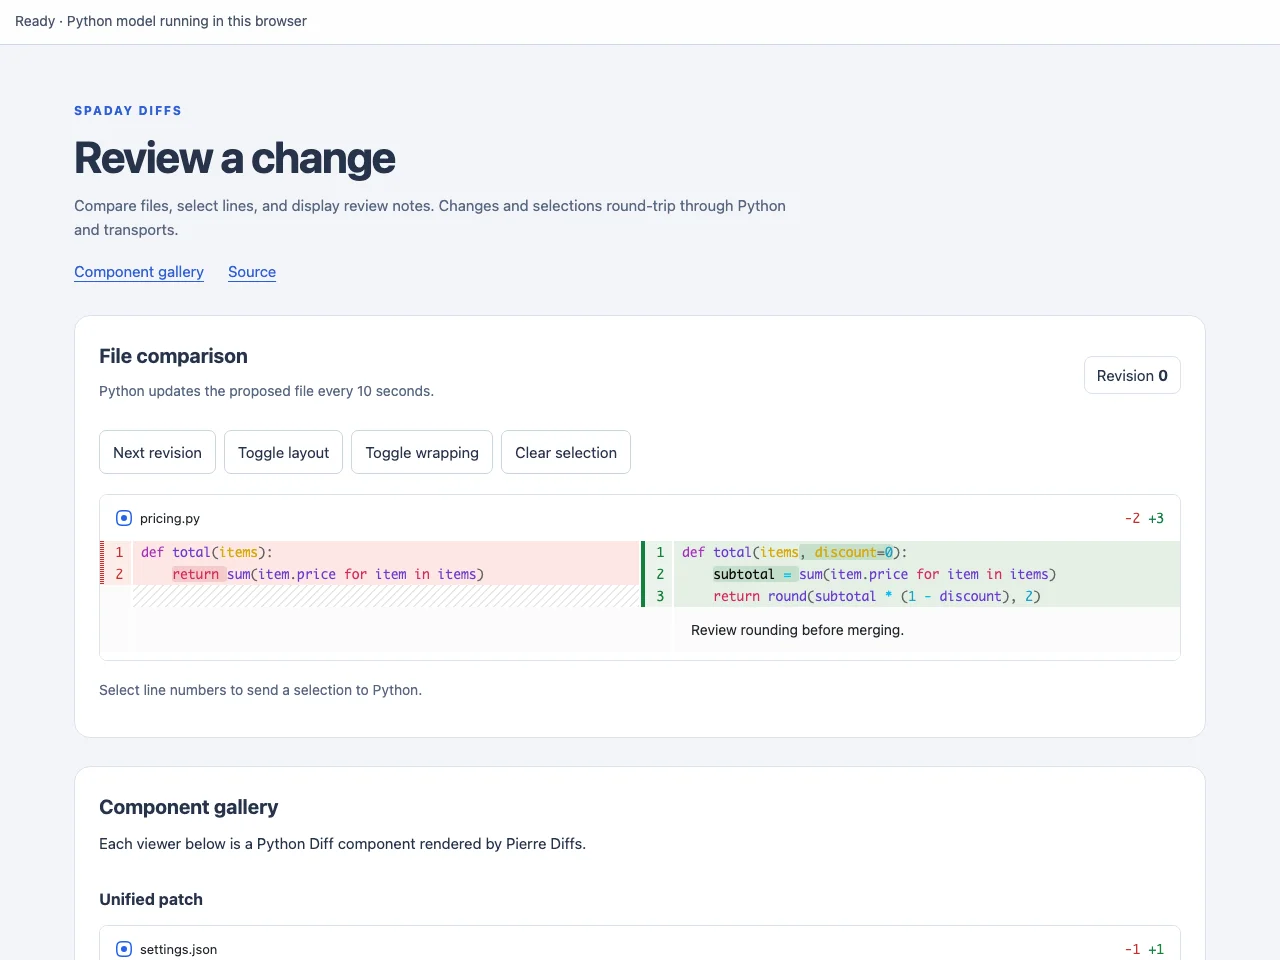This screenshot has height=960, width=1280.
Task: Click the 'Review a change' page title
Action: point(235,158)
